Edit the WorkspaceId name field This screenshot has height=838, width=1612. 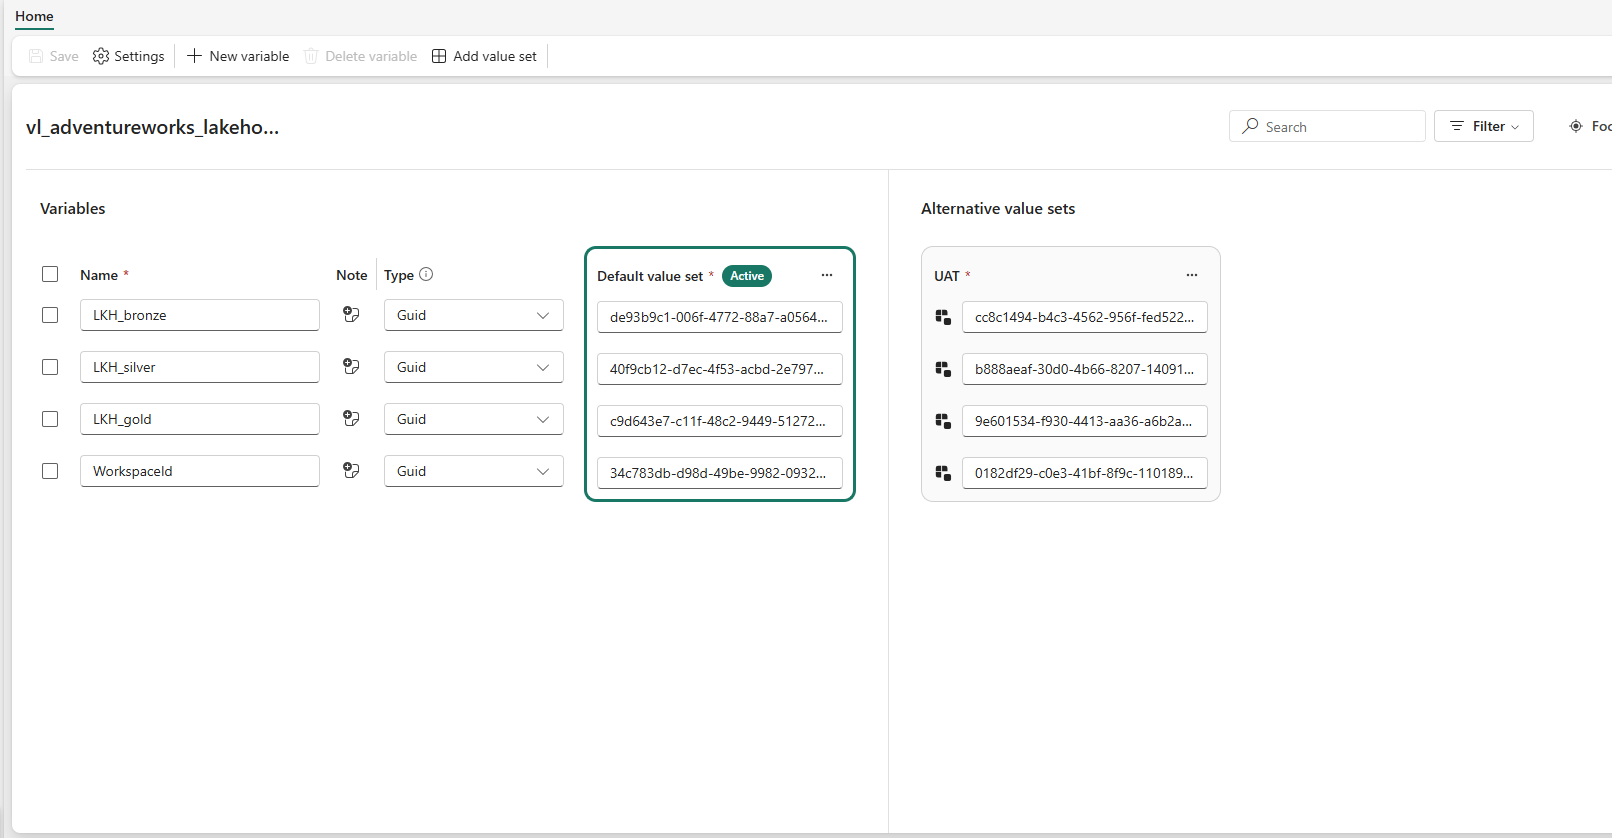[x=200, y=471]
